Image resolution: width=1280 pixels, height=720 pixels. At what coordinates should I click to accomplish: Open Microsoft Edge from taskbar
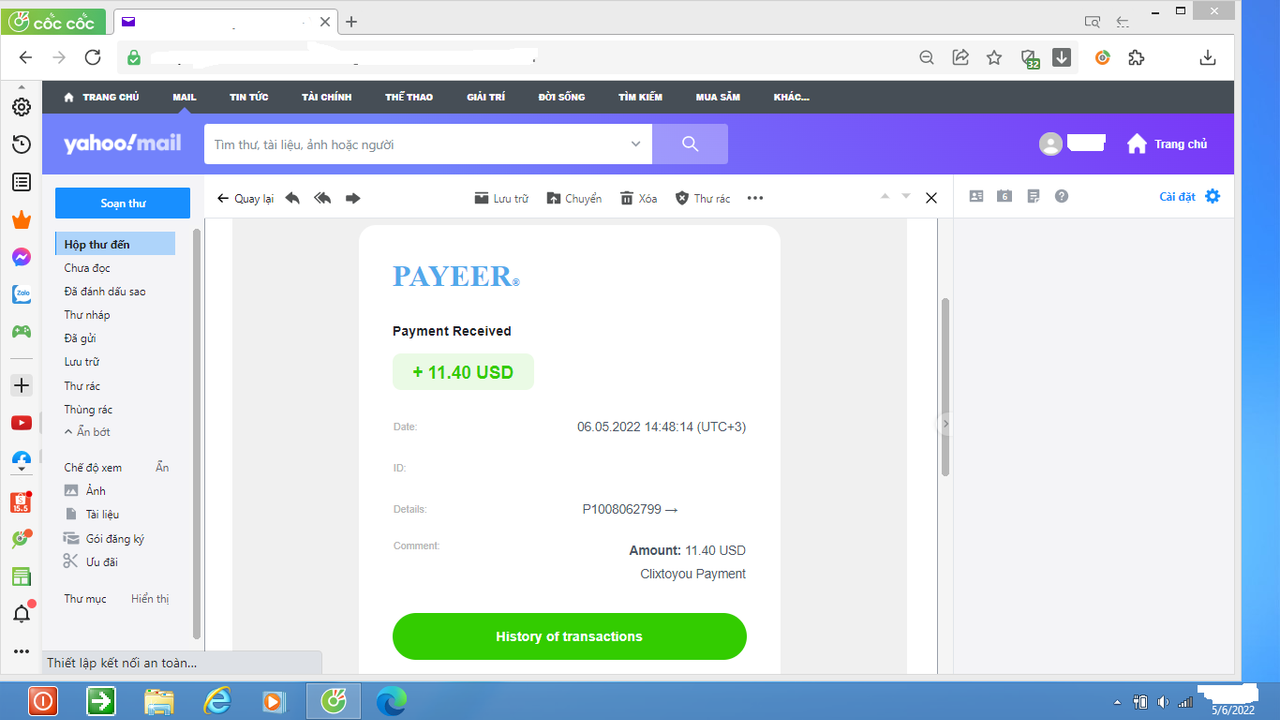coord(391,701)
